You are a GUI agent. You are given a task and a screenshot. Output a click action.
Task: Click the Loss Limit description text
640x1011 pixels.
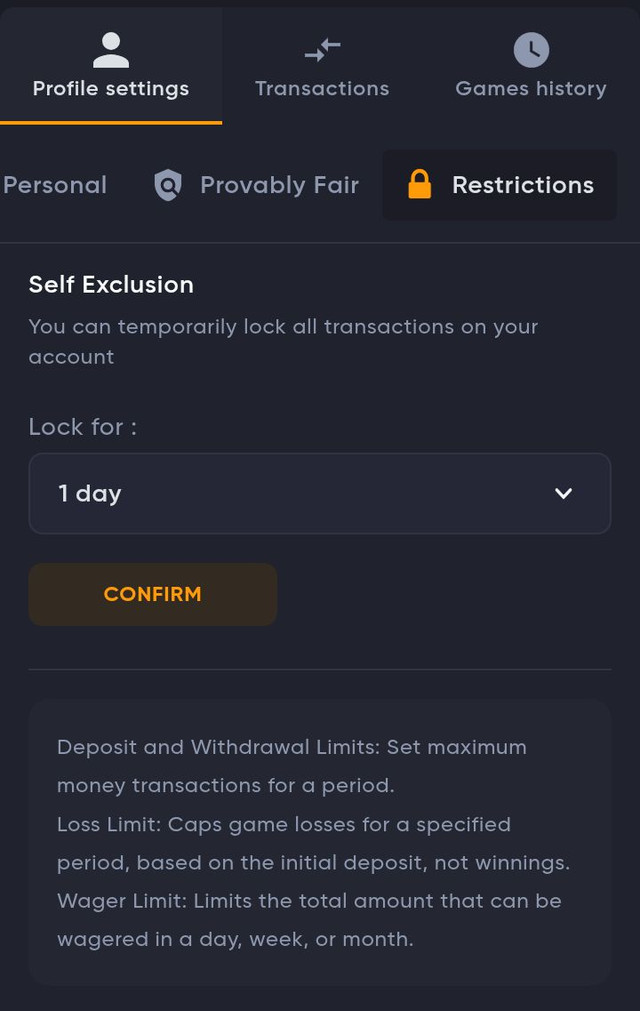coord(314,843)
